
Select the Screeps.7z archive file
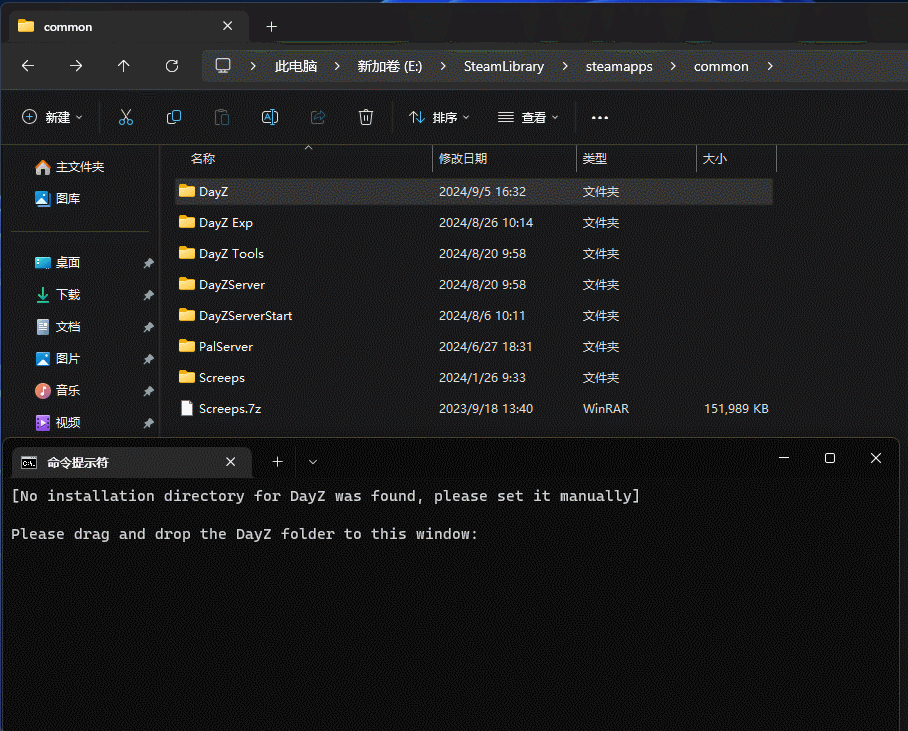pos(229,408)
